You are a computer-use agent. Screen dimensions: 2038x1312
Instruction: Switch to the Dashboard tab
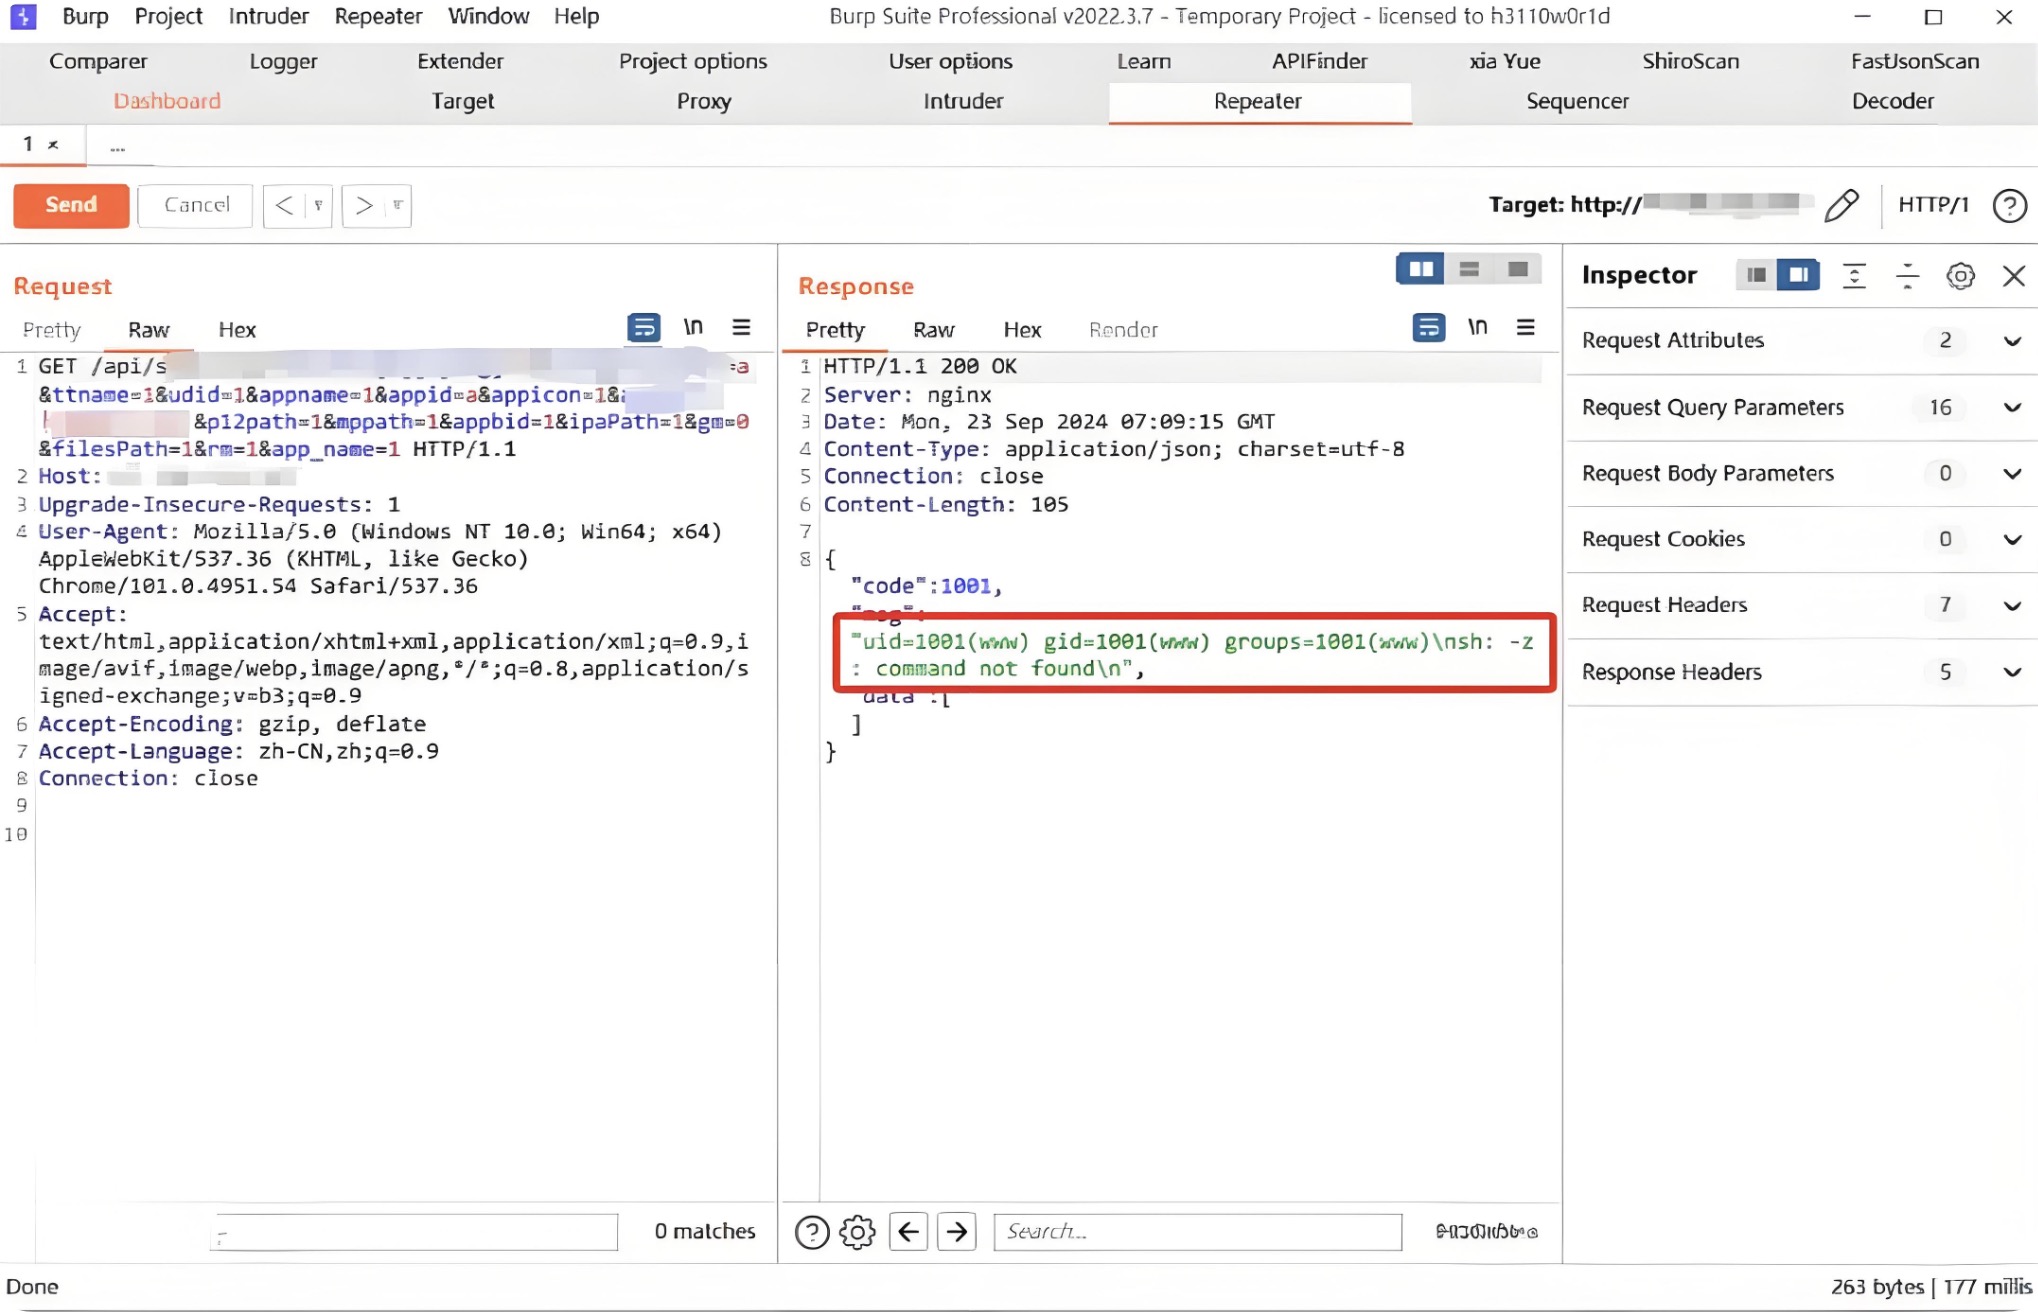(167, 101)
